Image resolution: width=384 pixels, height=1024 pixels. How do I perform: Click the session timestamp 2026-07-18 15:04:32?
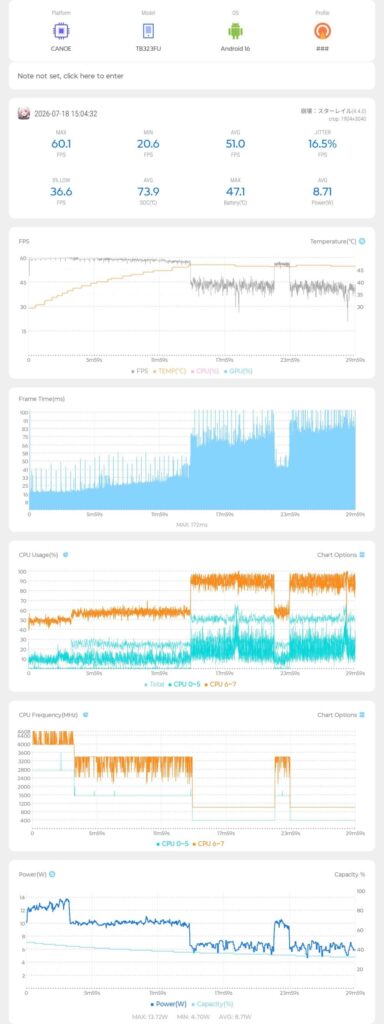pos(66,114)
